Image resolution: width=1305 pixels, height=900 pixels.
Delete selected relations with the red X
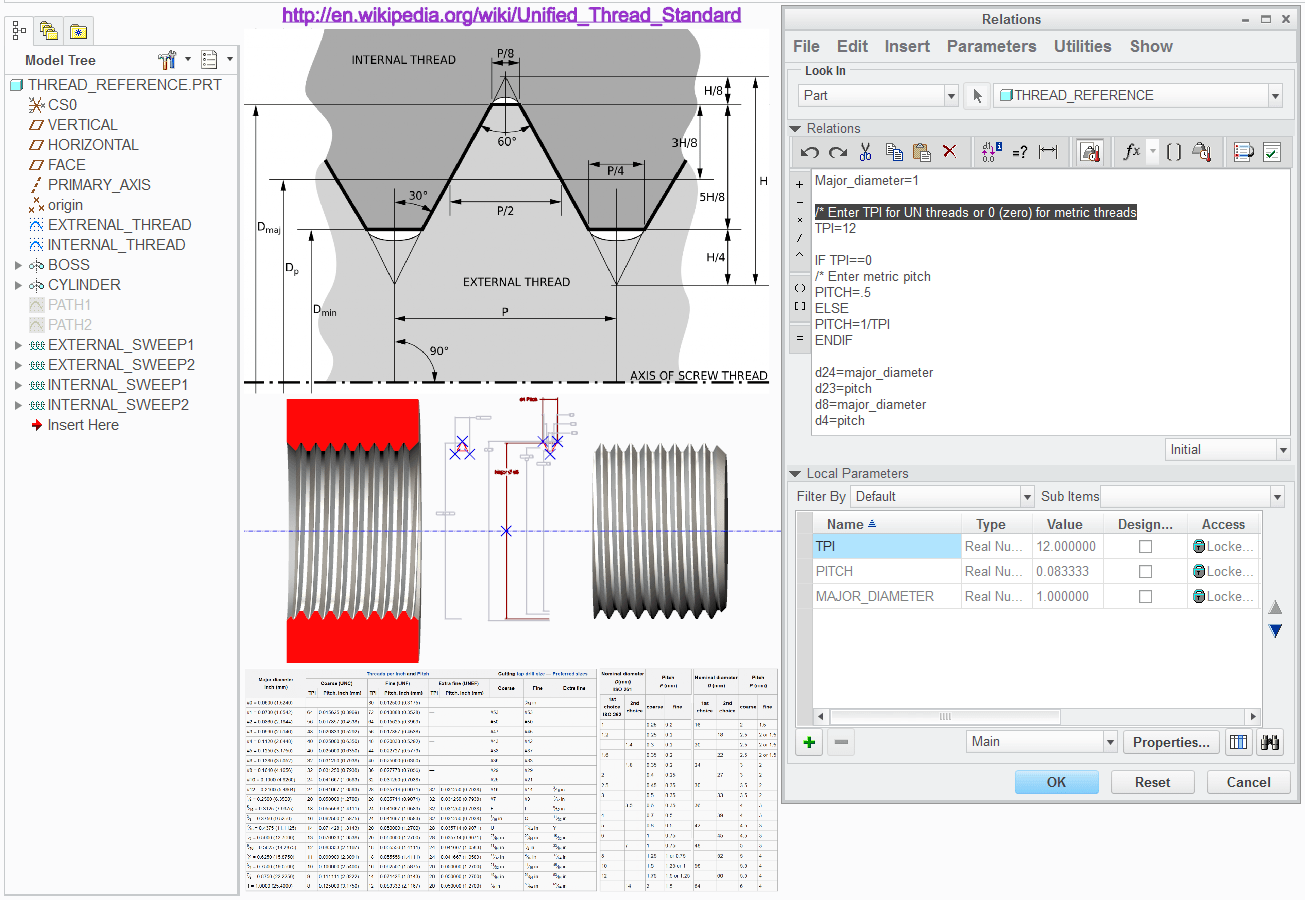[x=950, y=152]
